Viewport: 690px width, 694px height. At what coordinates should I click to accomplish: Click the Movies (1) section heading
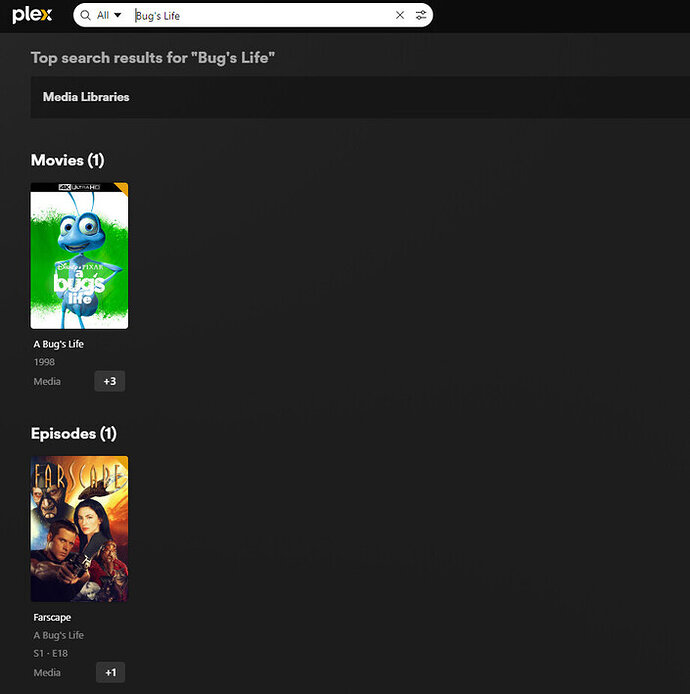pyautogui.click(x=68, y=160)
